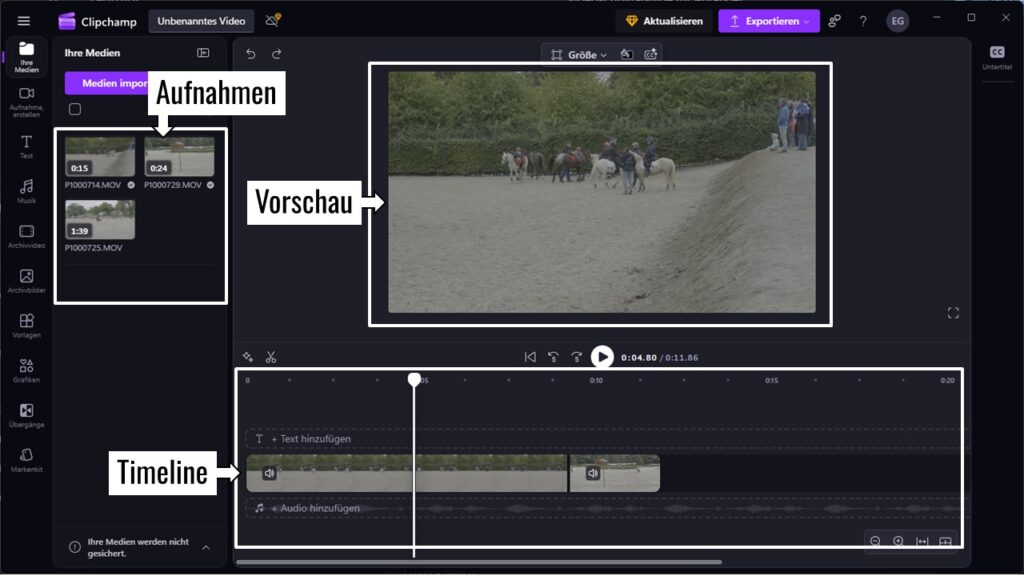Viewport: 1024px width, 576px height.
Task: Open the hamburger menu top left
Action: point(24,19)
